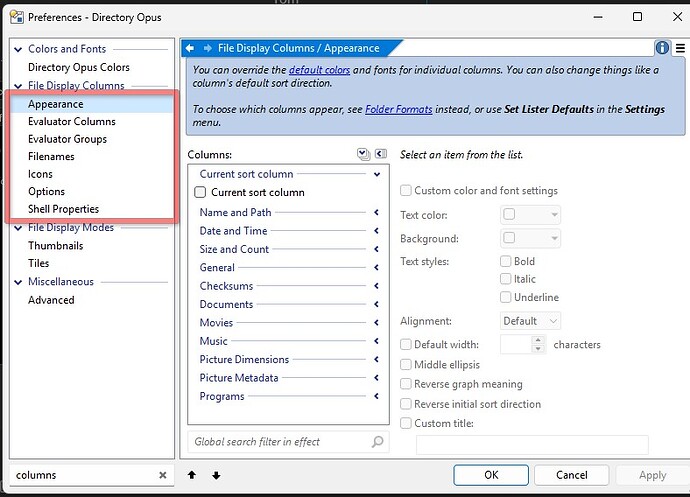Open the hamburger menu icon
Viewport: 690px width, 497px height.
(x=680, y=48)
